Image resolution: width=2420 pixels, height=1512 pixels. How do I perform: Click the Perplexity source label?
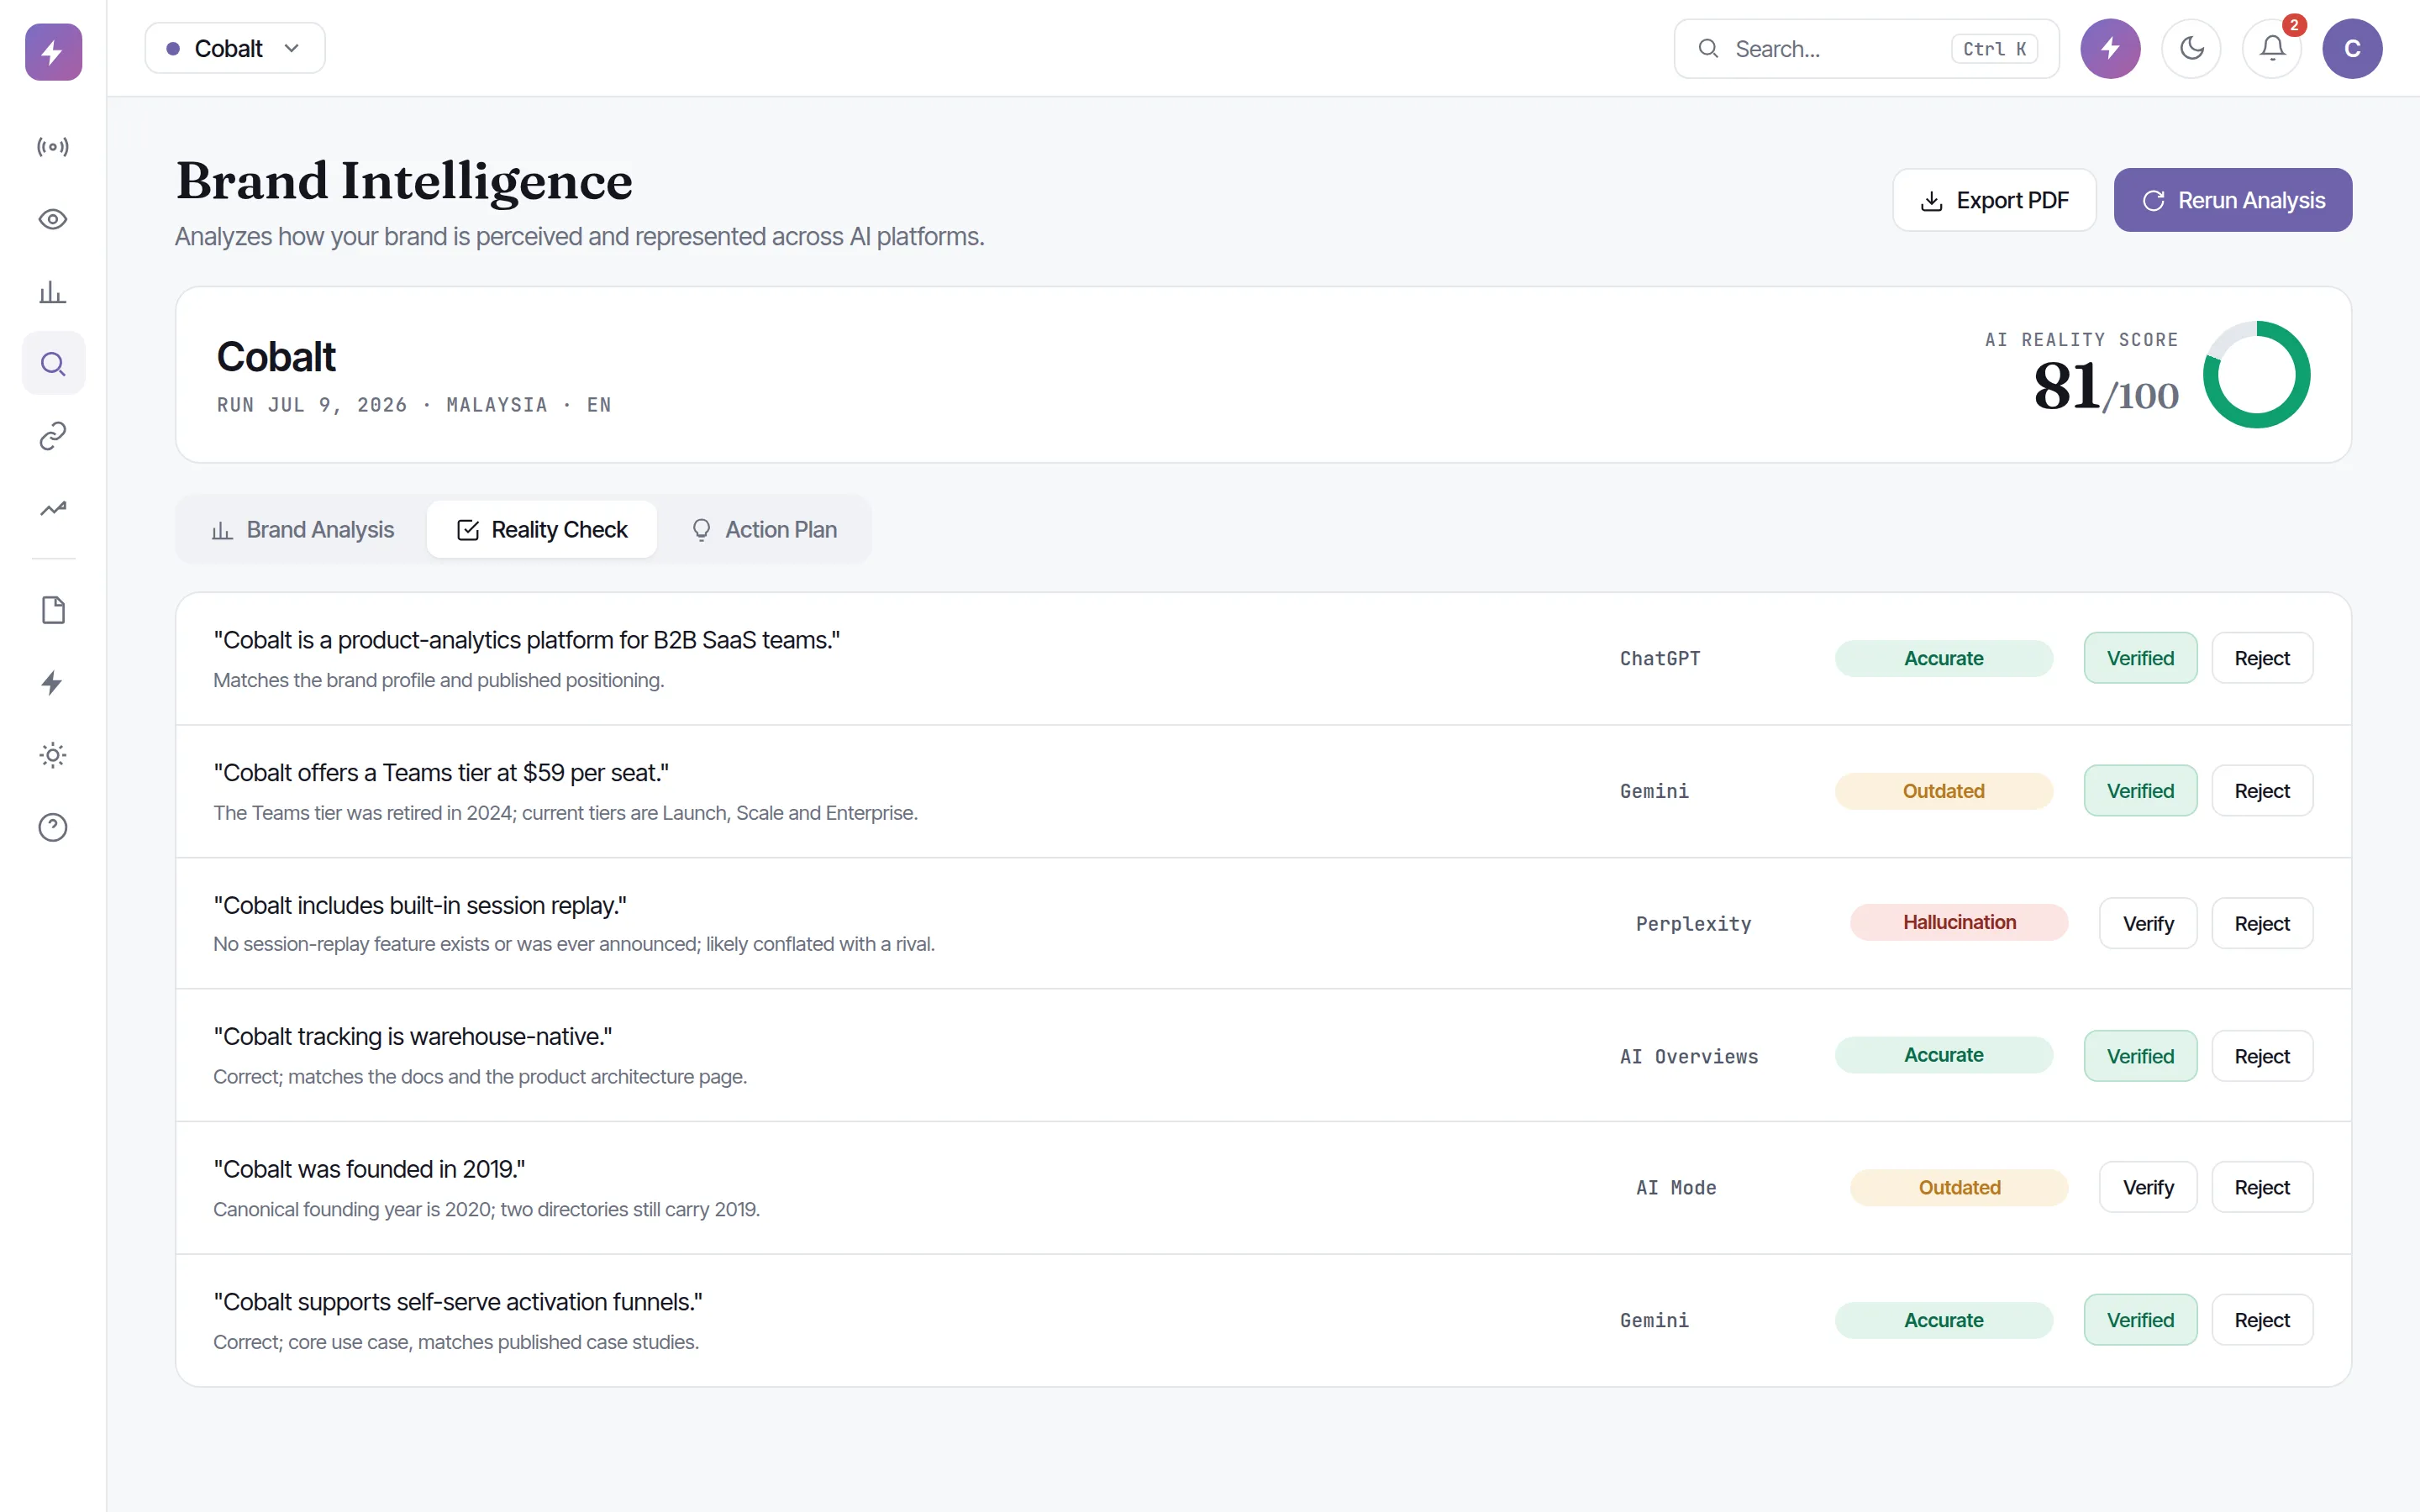1693,924
